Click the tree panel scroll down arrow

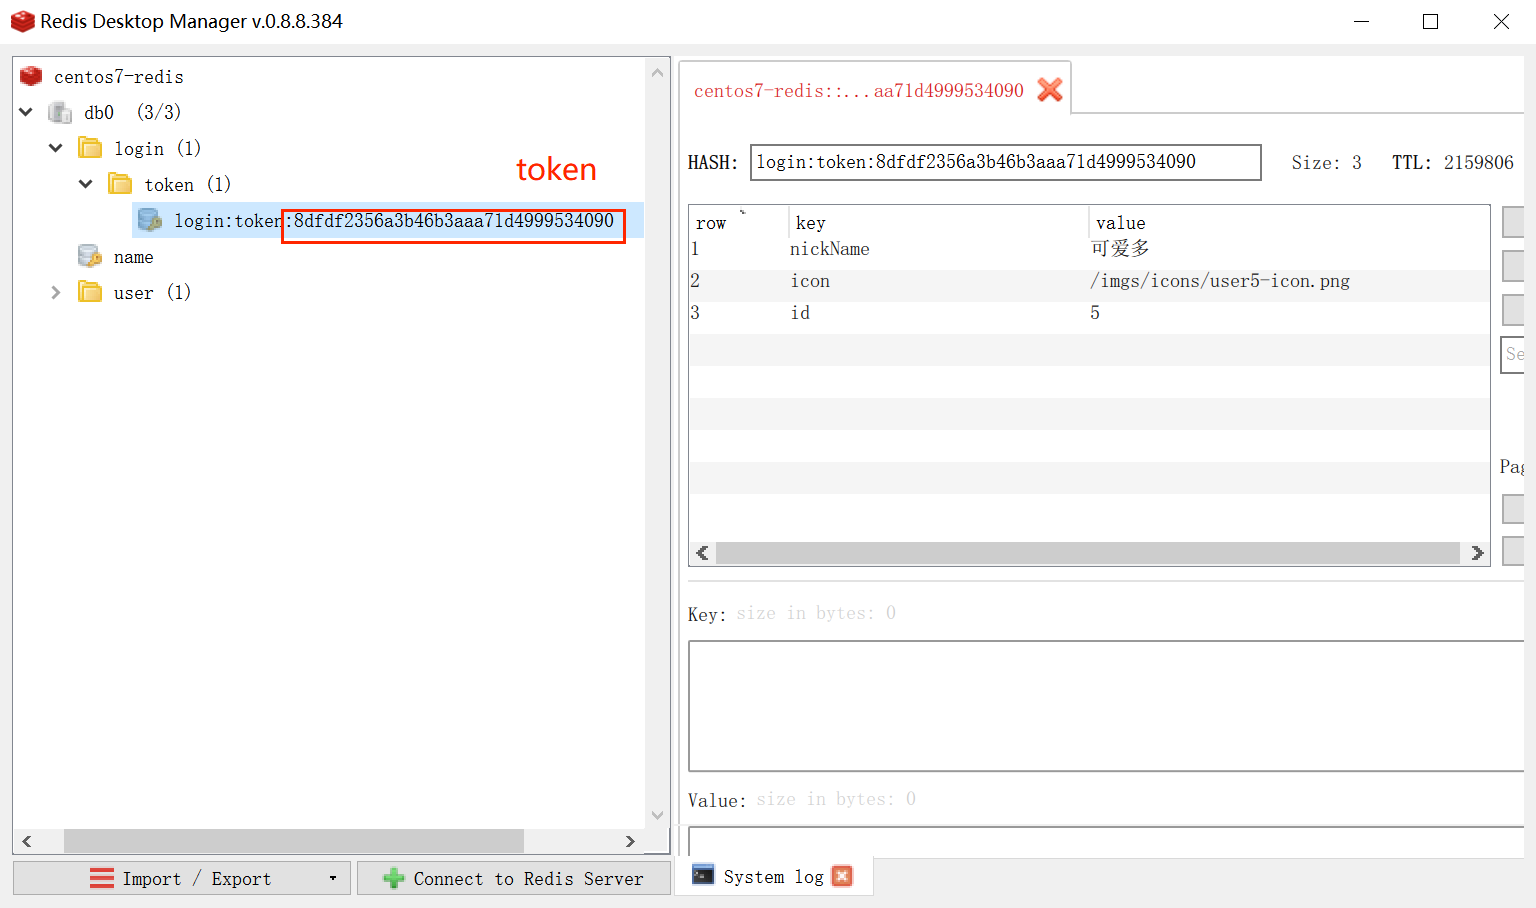657,815
